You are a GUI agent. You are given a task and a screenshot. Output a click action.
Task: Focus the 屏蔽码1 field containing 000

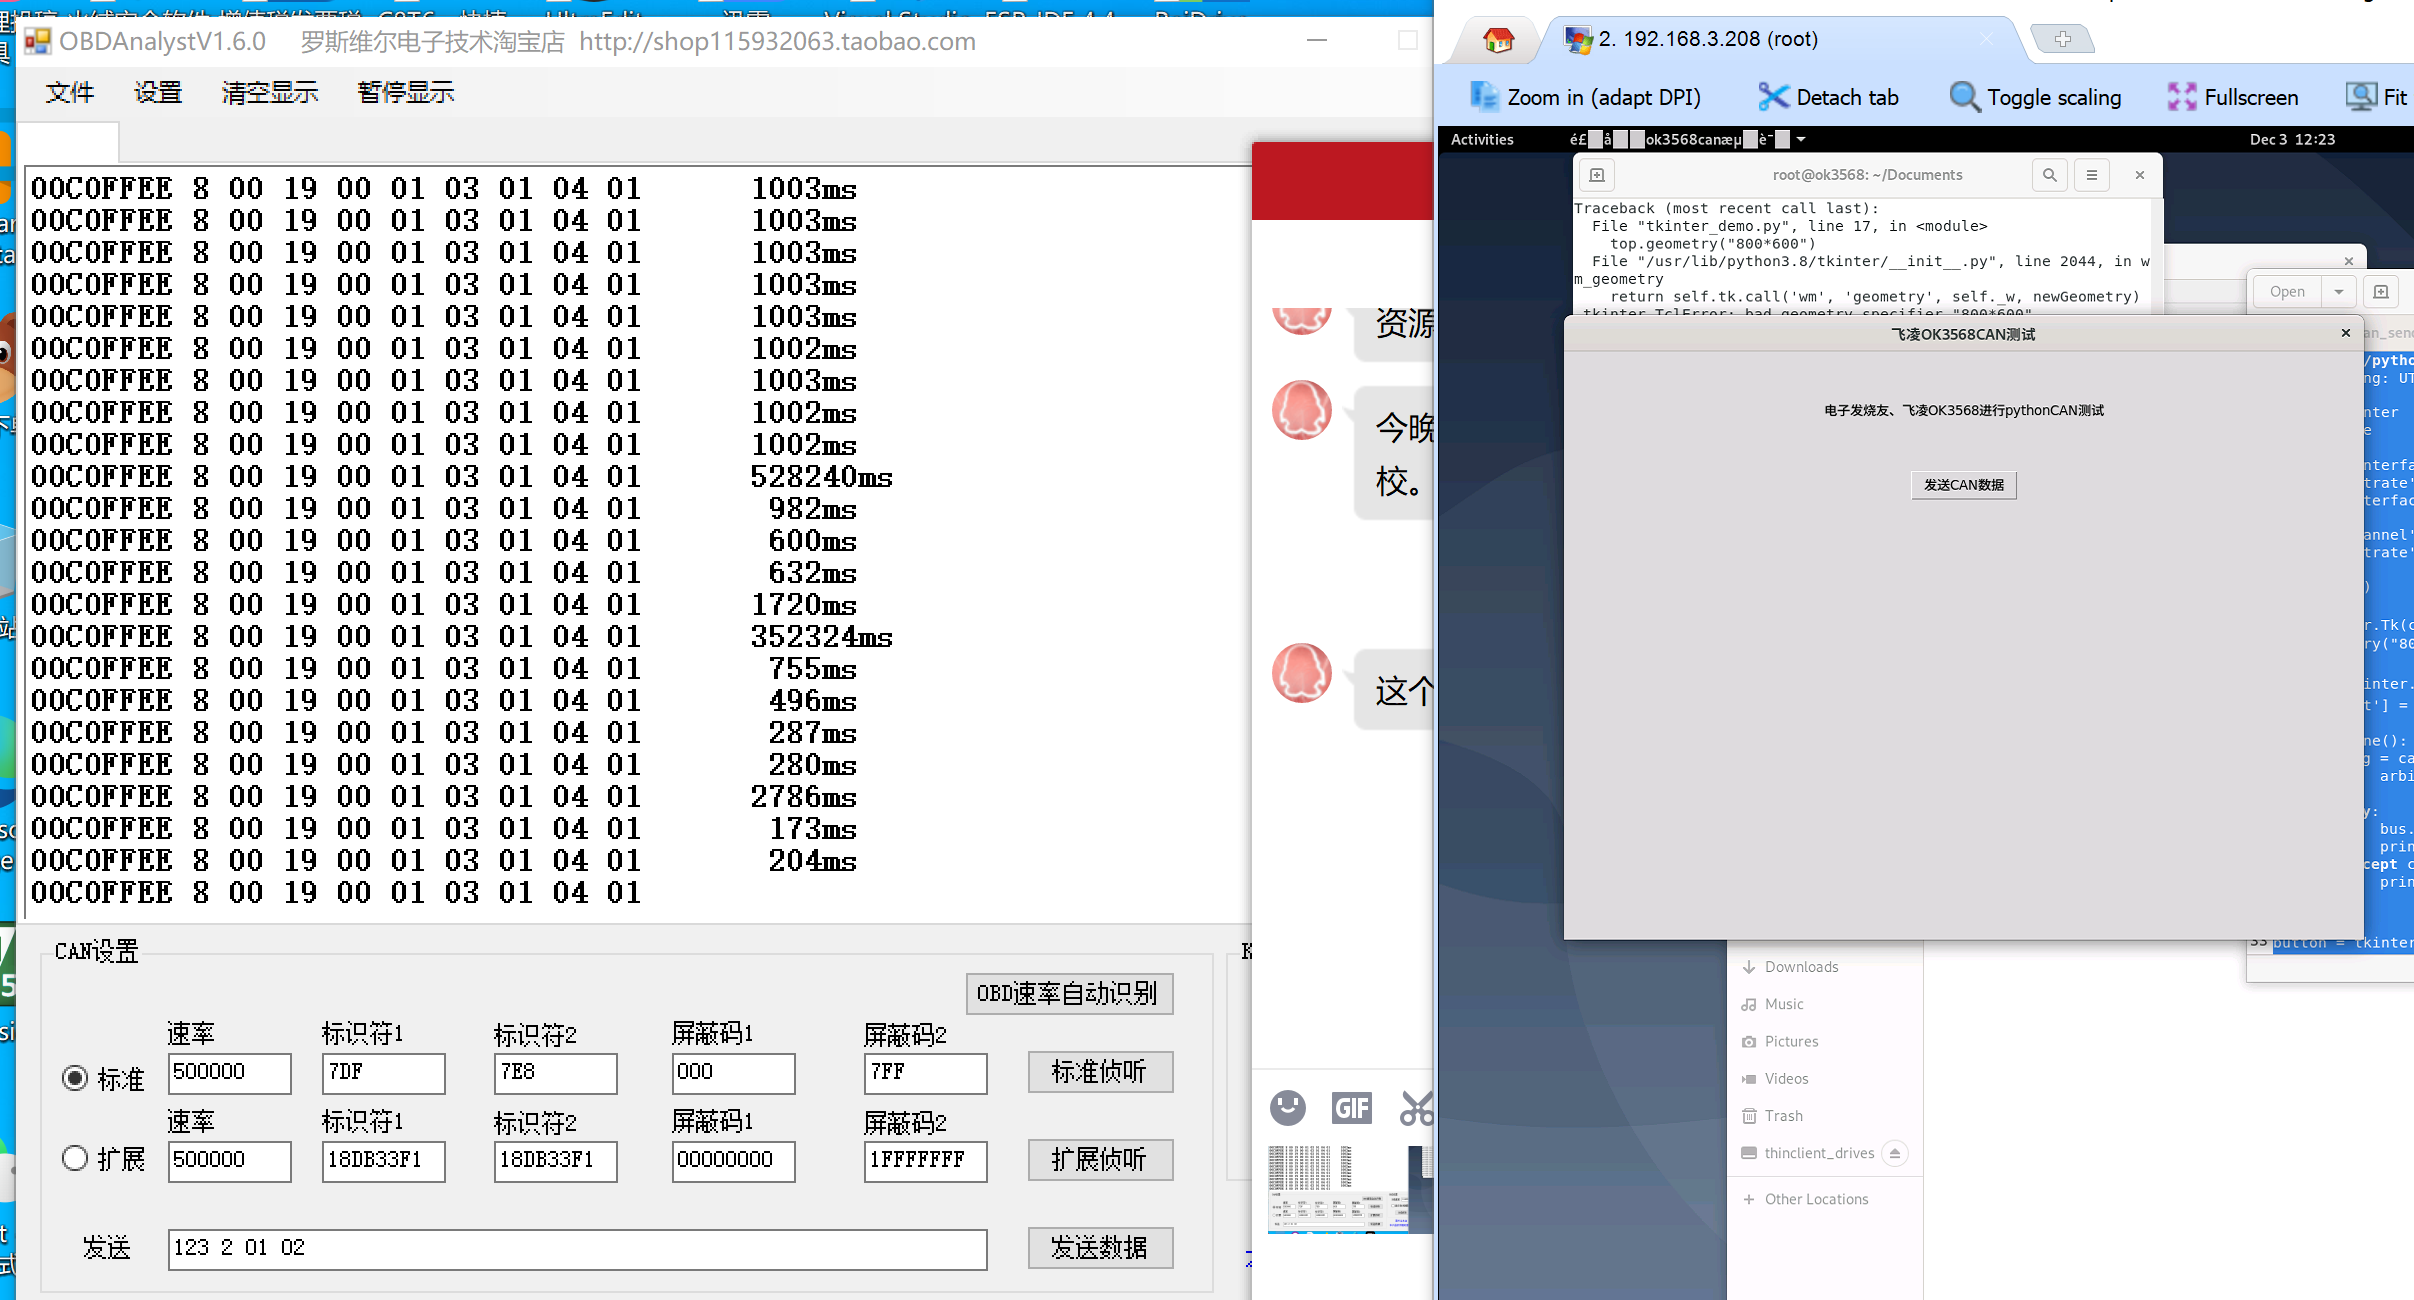(733, 1073)
